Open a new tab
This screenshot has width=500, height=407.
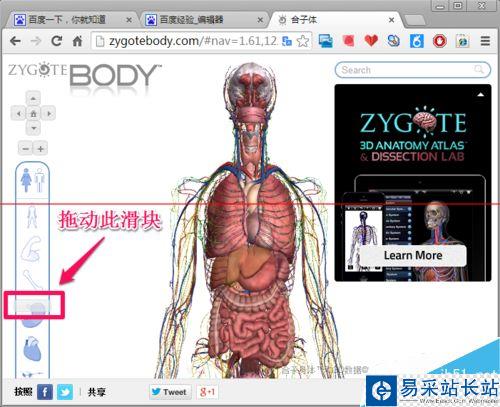pos(415,21)
